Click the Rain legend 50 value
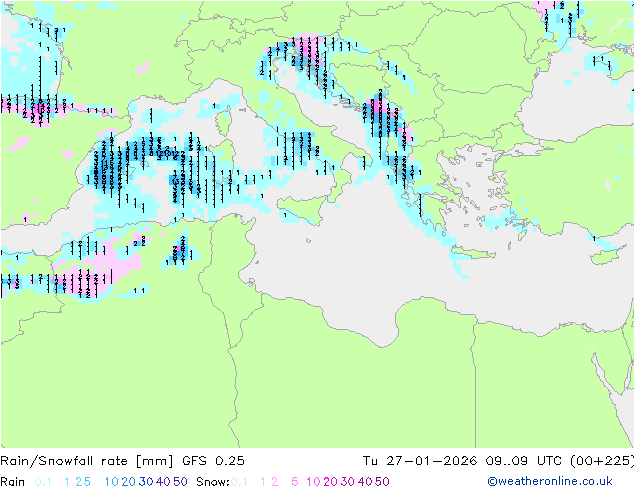This screenshot has height=490, width=634. 180,482
